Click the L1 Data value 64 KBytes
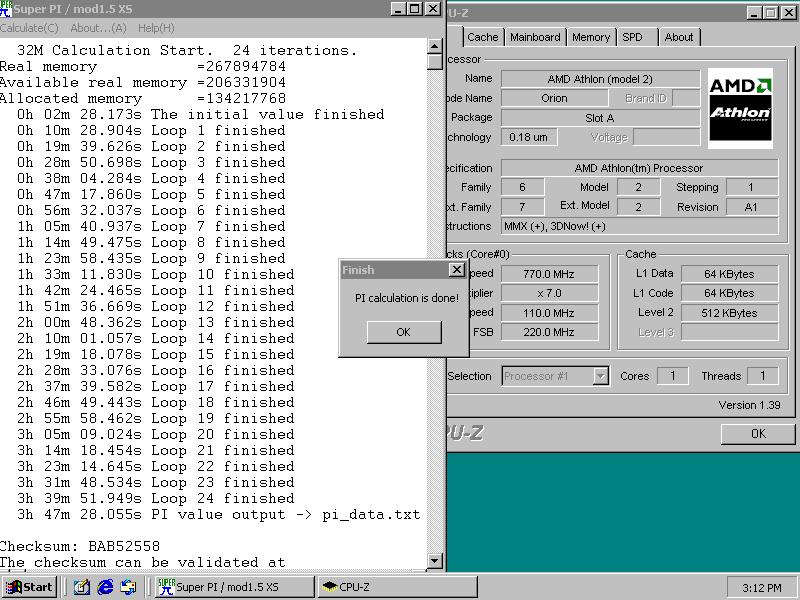The image size is (800, 600). pyautogui.click(x=730, y=274)
